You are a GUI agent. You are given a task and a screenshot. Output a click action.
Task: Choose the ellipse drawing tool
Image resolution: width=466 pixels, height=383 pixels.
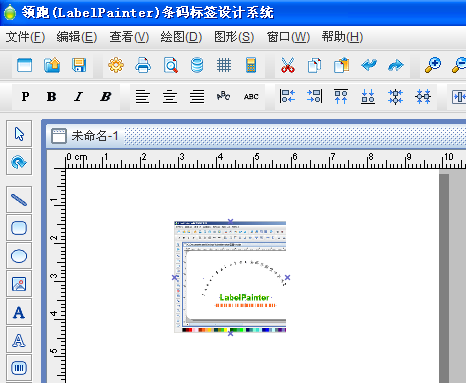pos(19,256)
